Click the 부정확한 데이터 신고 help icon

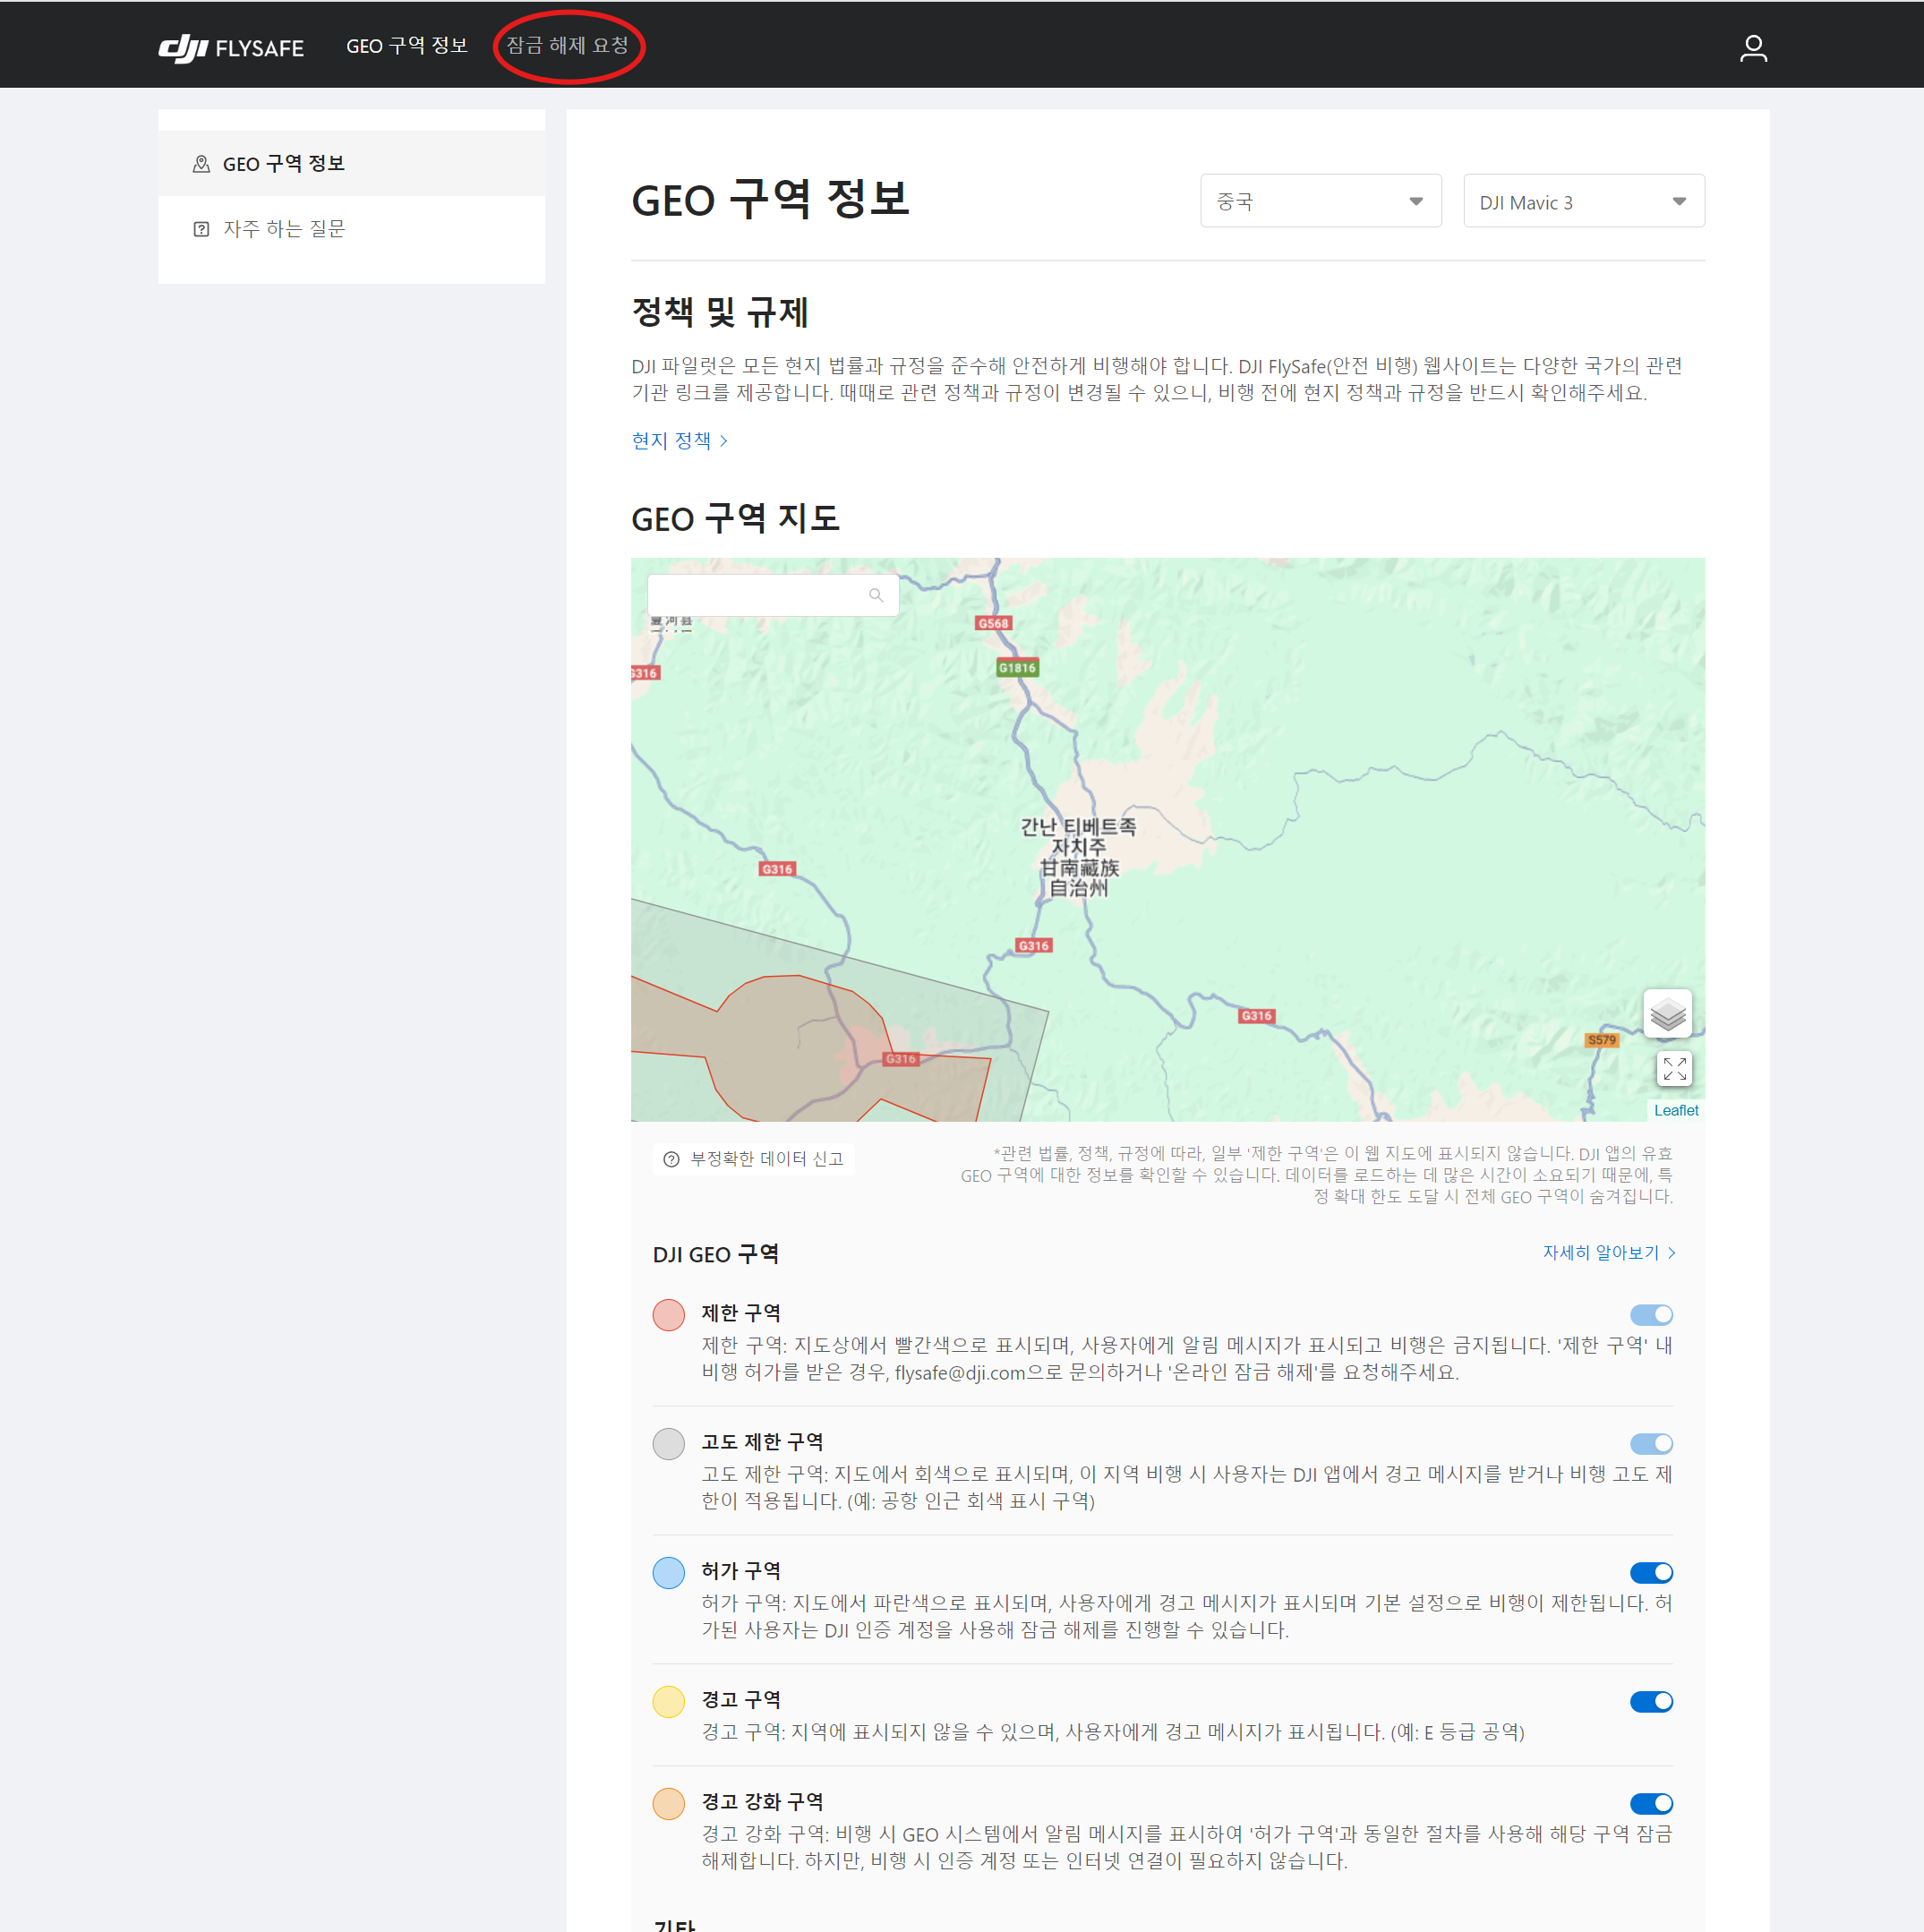pyautogui.click(x=671, y=1159)
